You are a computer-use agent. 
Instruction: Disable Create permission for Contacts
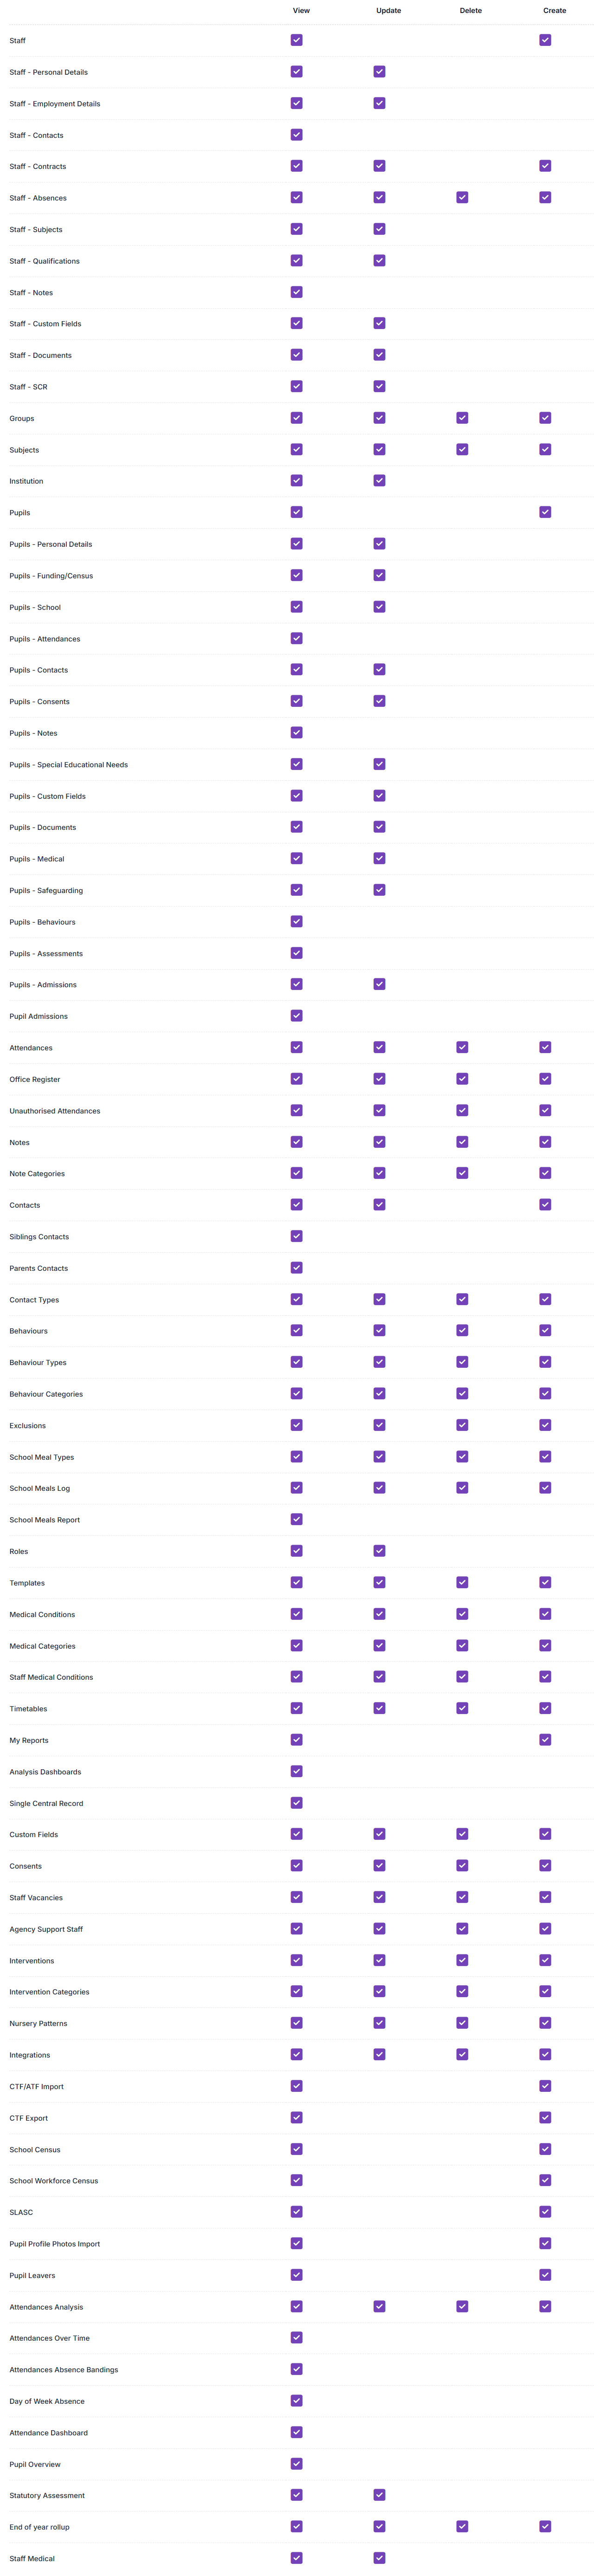click(545, 1205)
